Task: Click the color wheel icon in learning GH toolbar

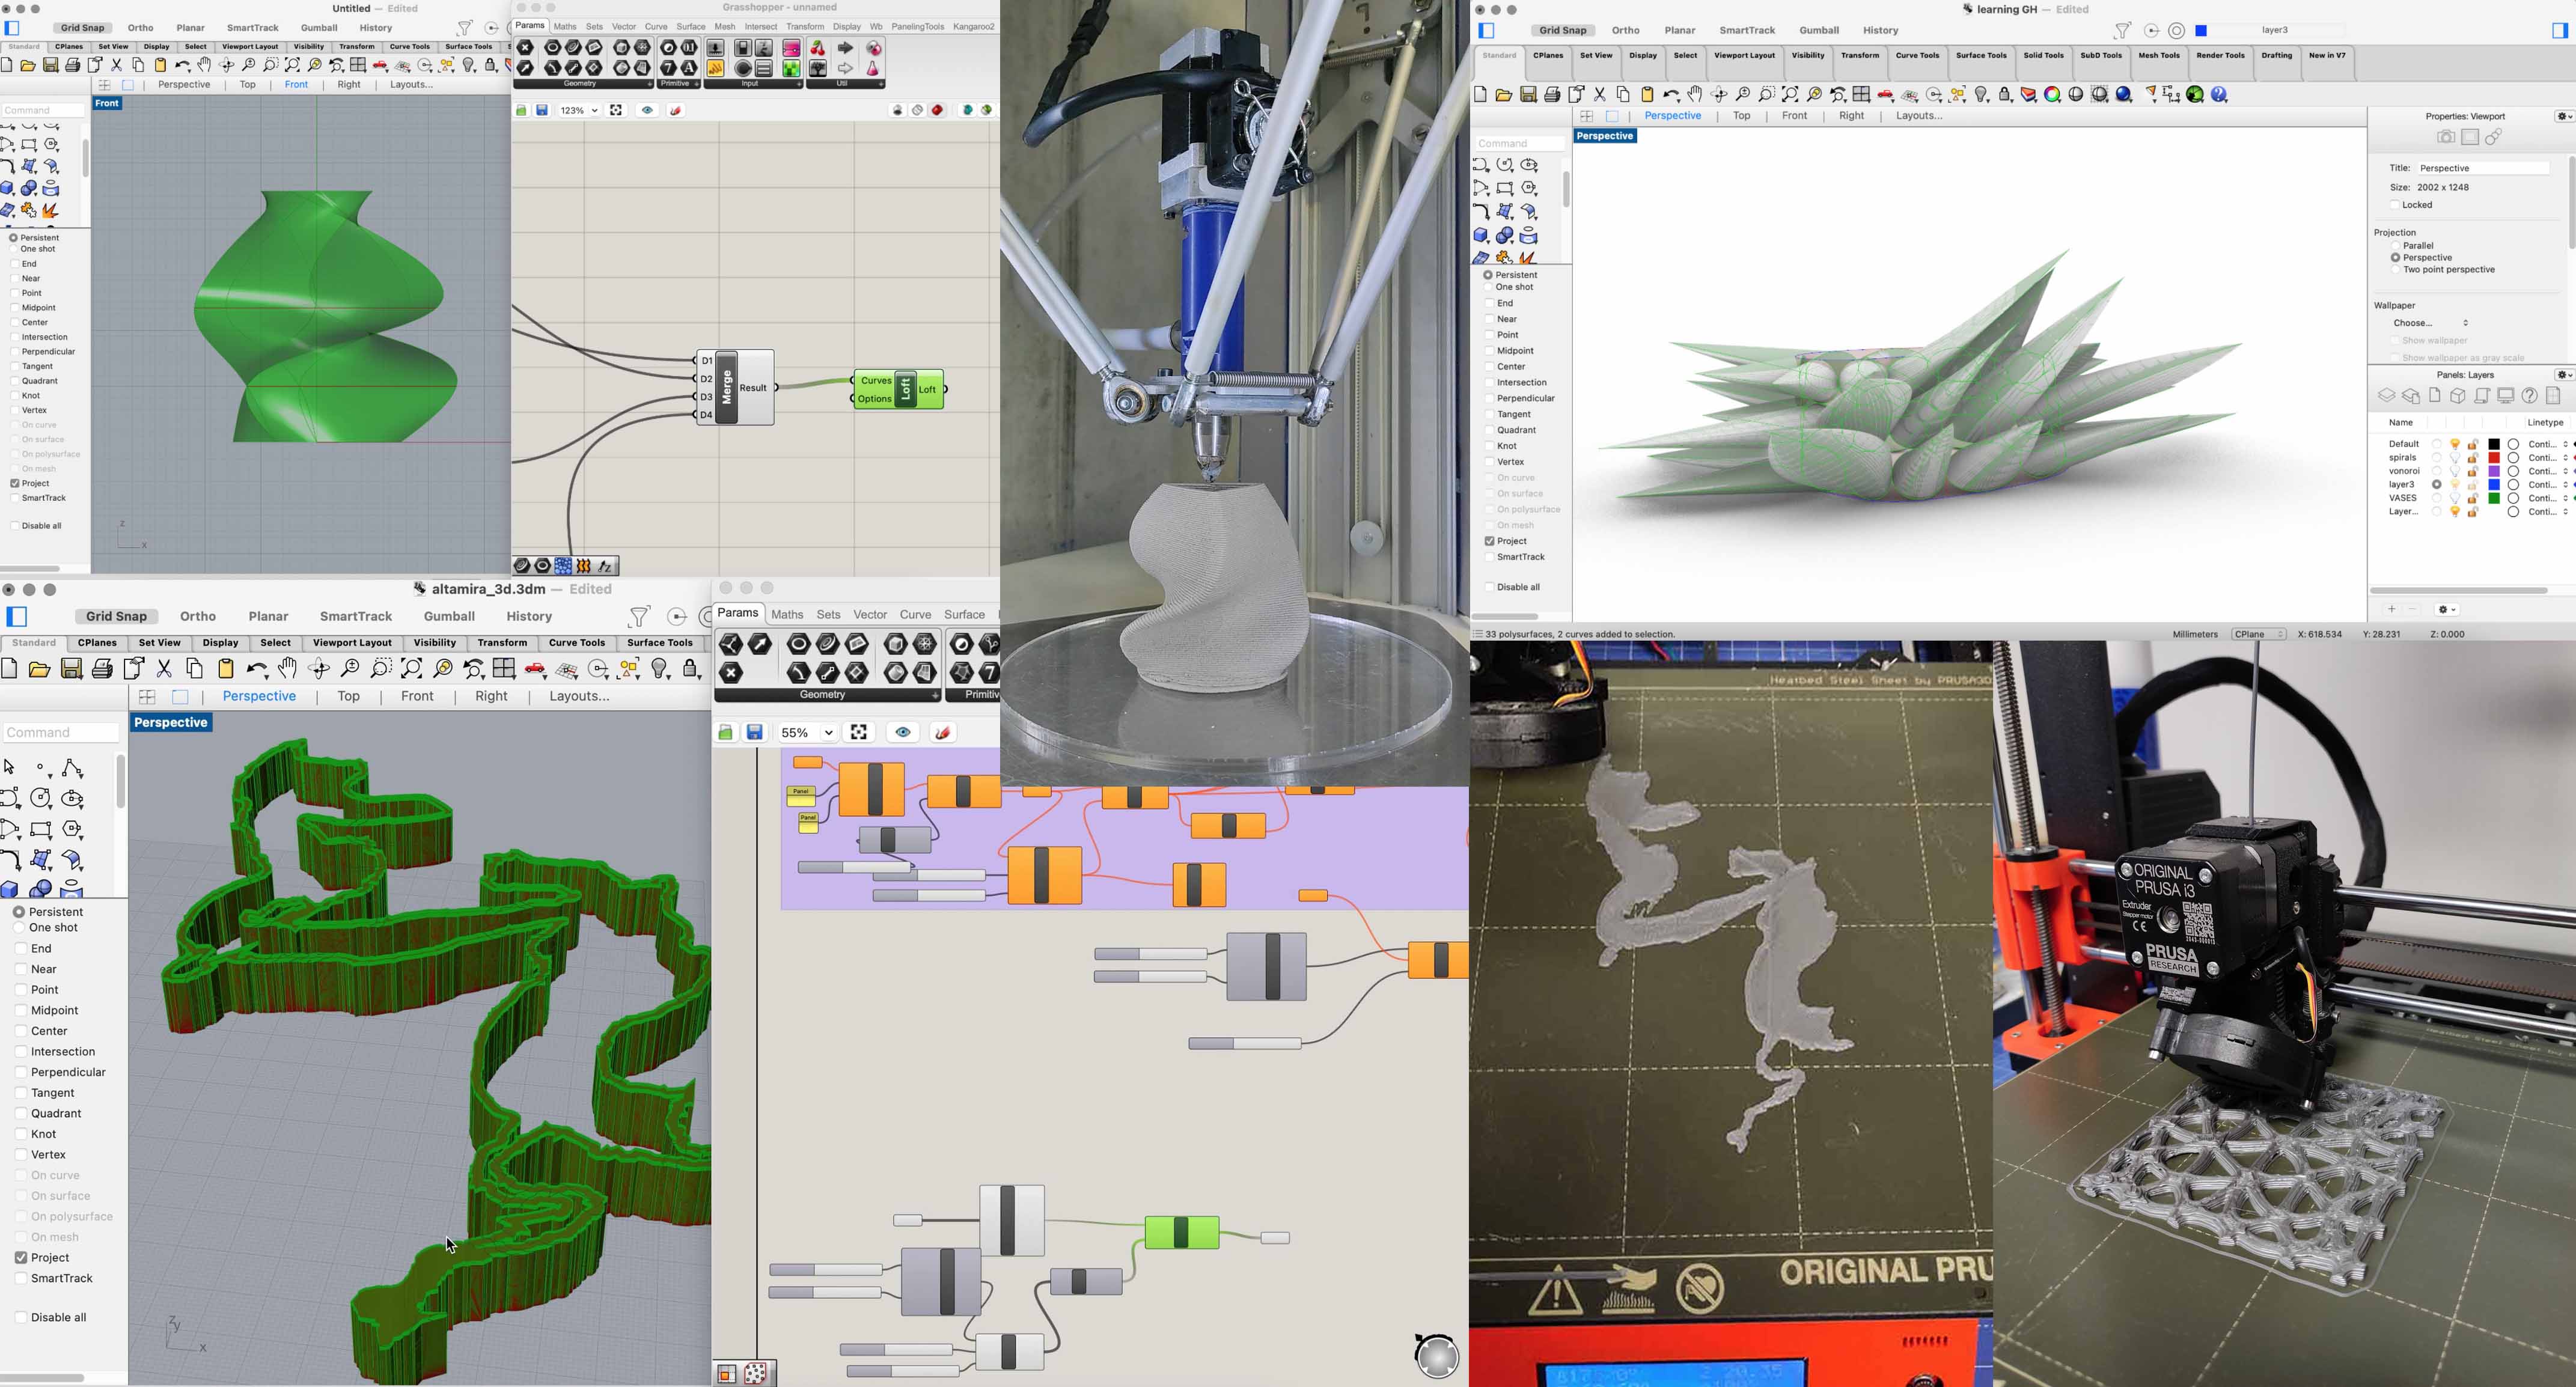Action: click(2052, 95)
